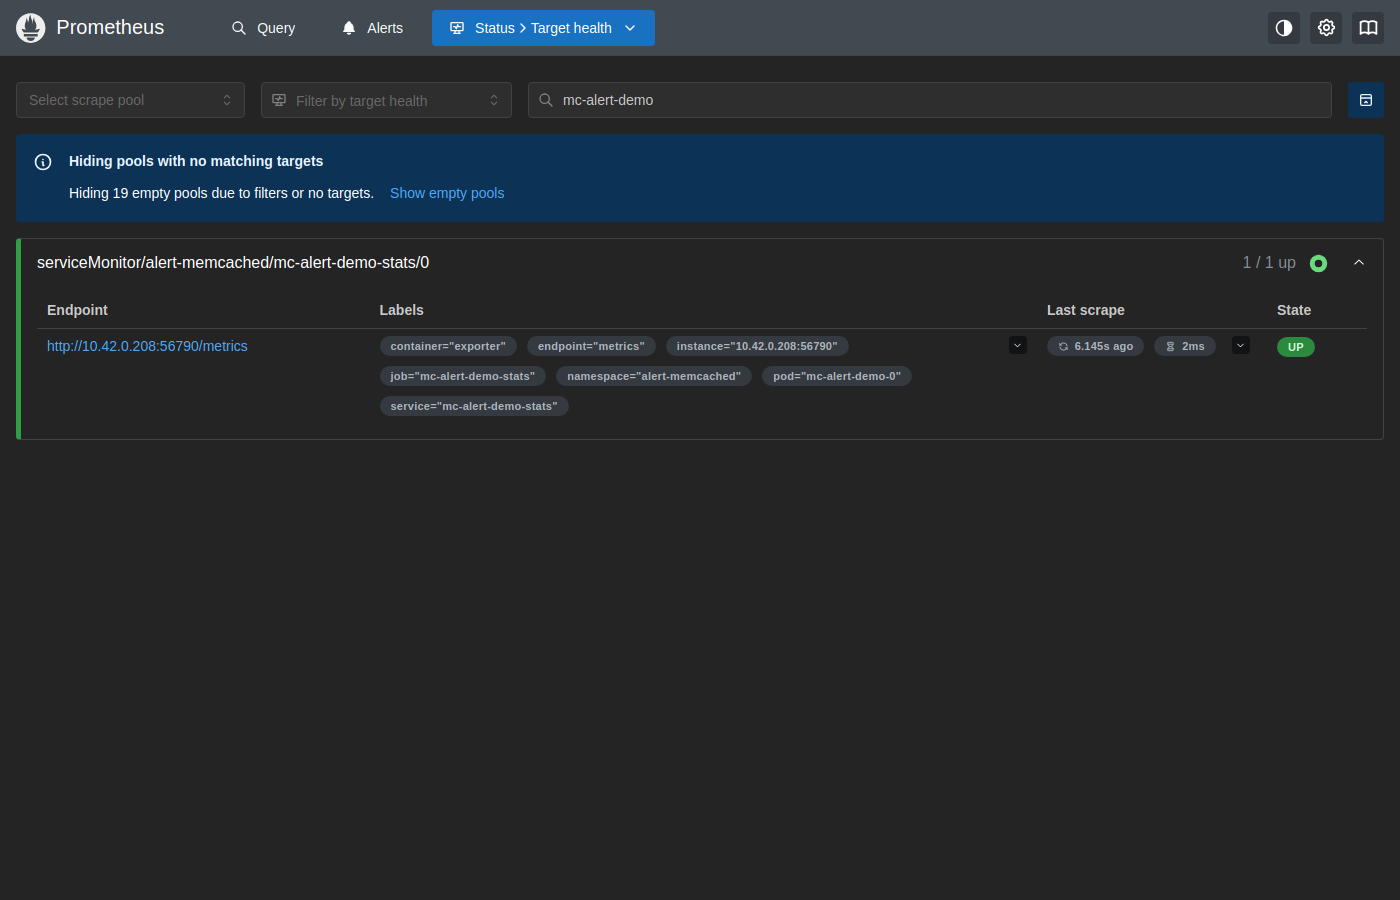
Task: Open the documentation book icon
Action: point(1368,28)
